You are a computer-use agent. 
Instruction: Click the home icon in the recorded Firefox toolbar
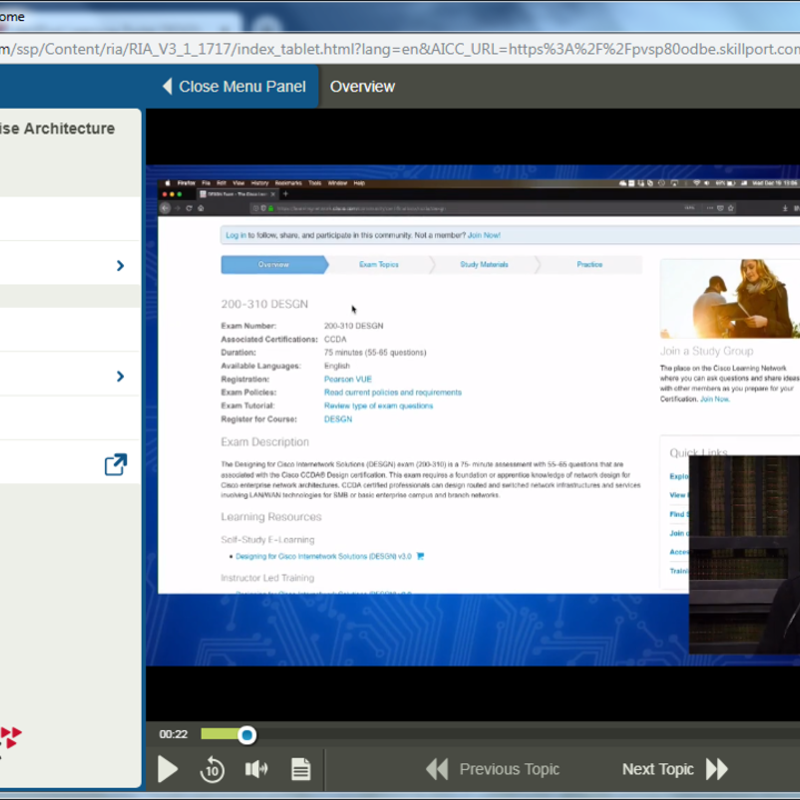point(201,208)
